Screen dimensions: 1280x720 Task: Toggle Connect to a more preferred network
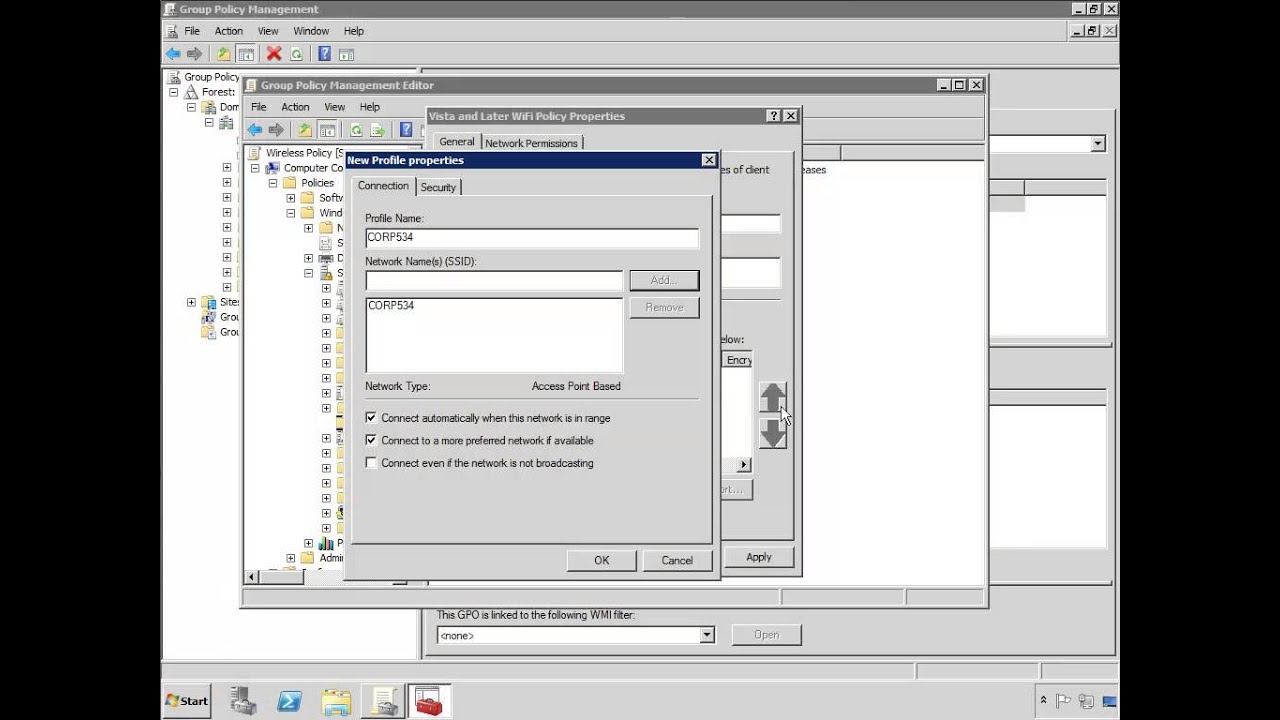pos(371,440)
